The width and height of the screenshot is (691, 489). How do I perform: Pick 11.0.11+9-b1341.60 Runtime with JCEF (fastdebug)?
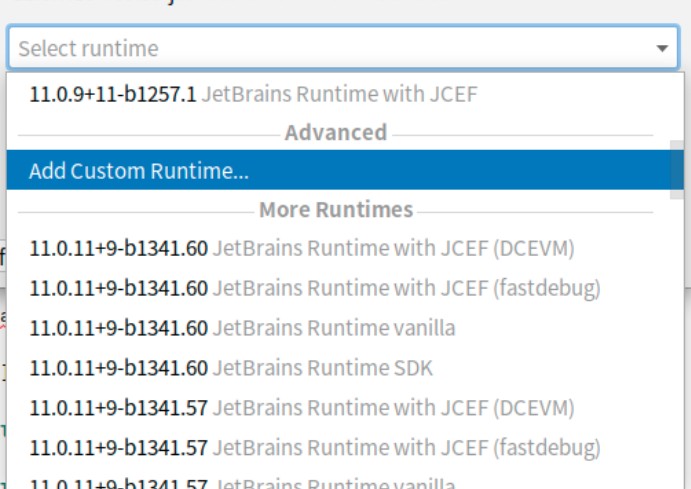pos(345,288)
